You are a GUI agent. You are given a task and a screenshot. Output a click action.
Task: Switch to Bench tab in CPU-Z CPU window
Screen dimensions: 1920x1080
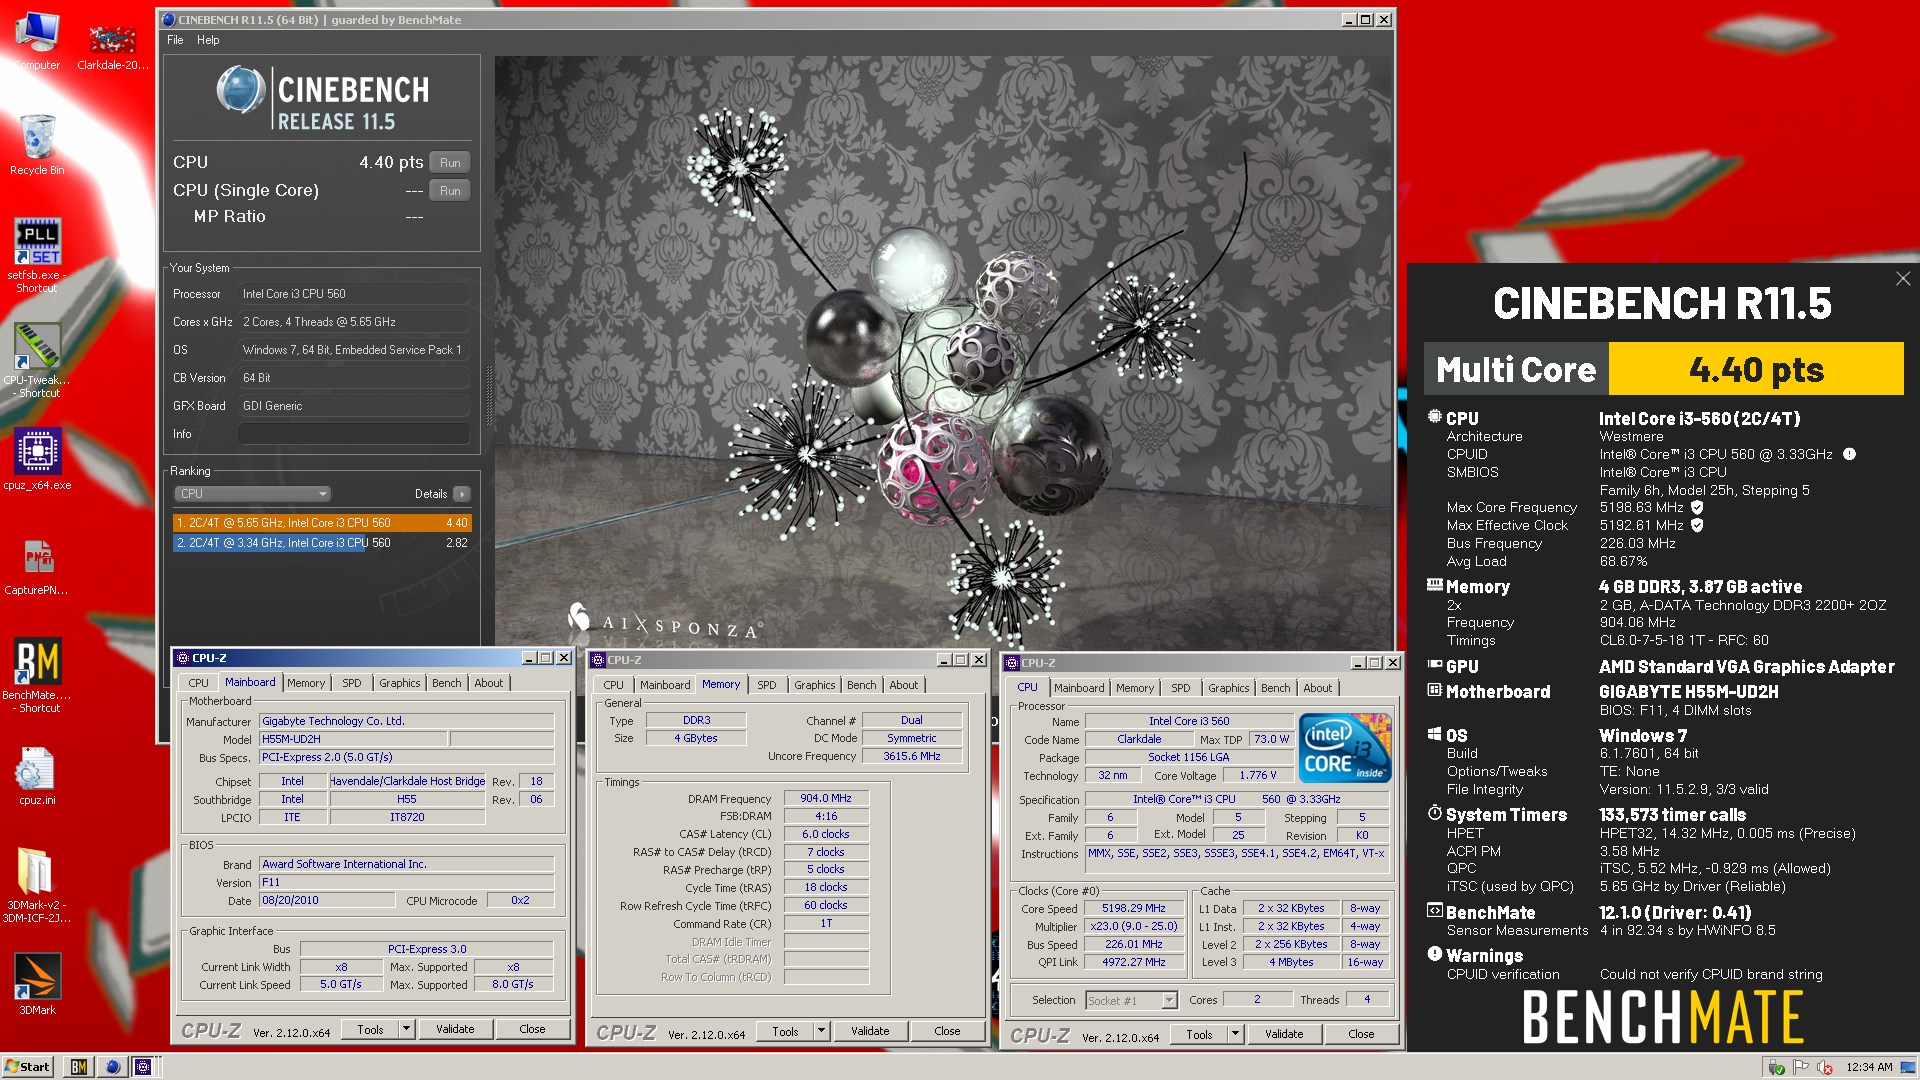coord(1275,688)
